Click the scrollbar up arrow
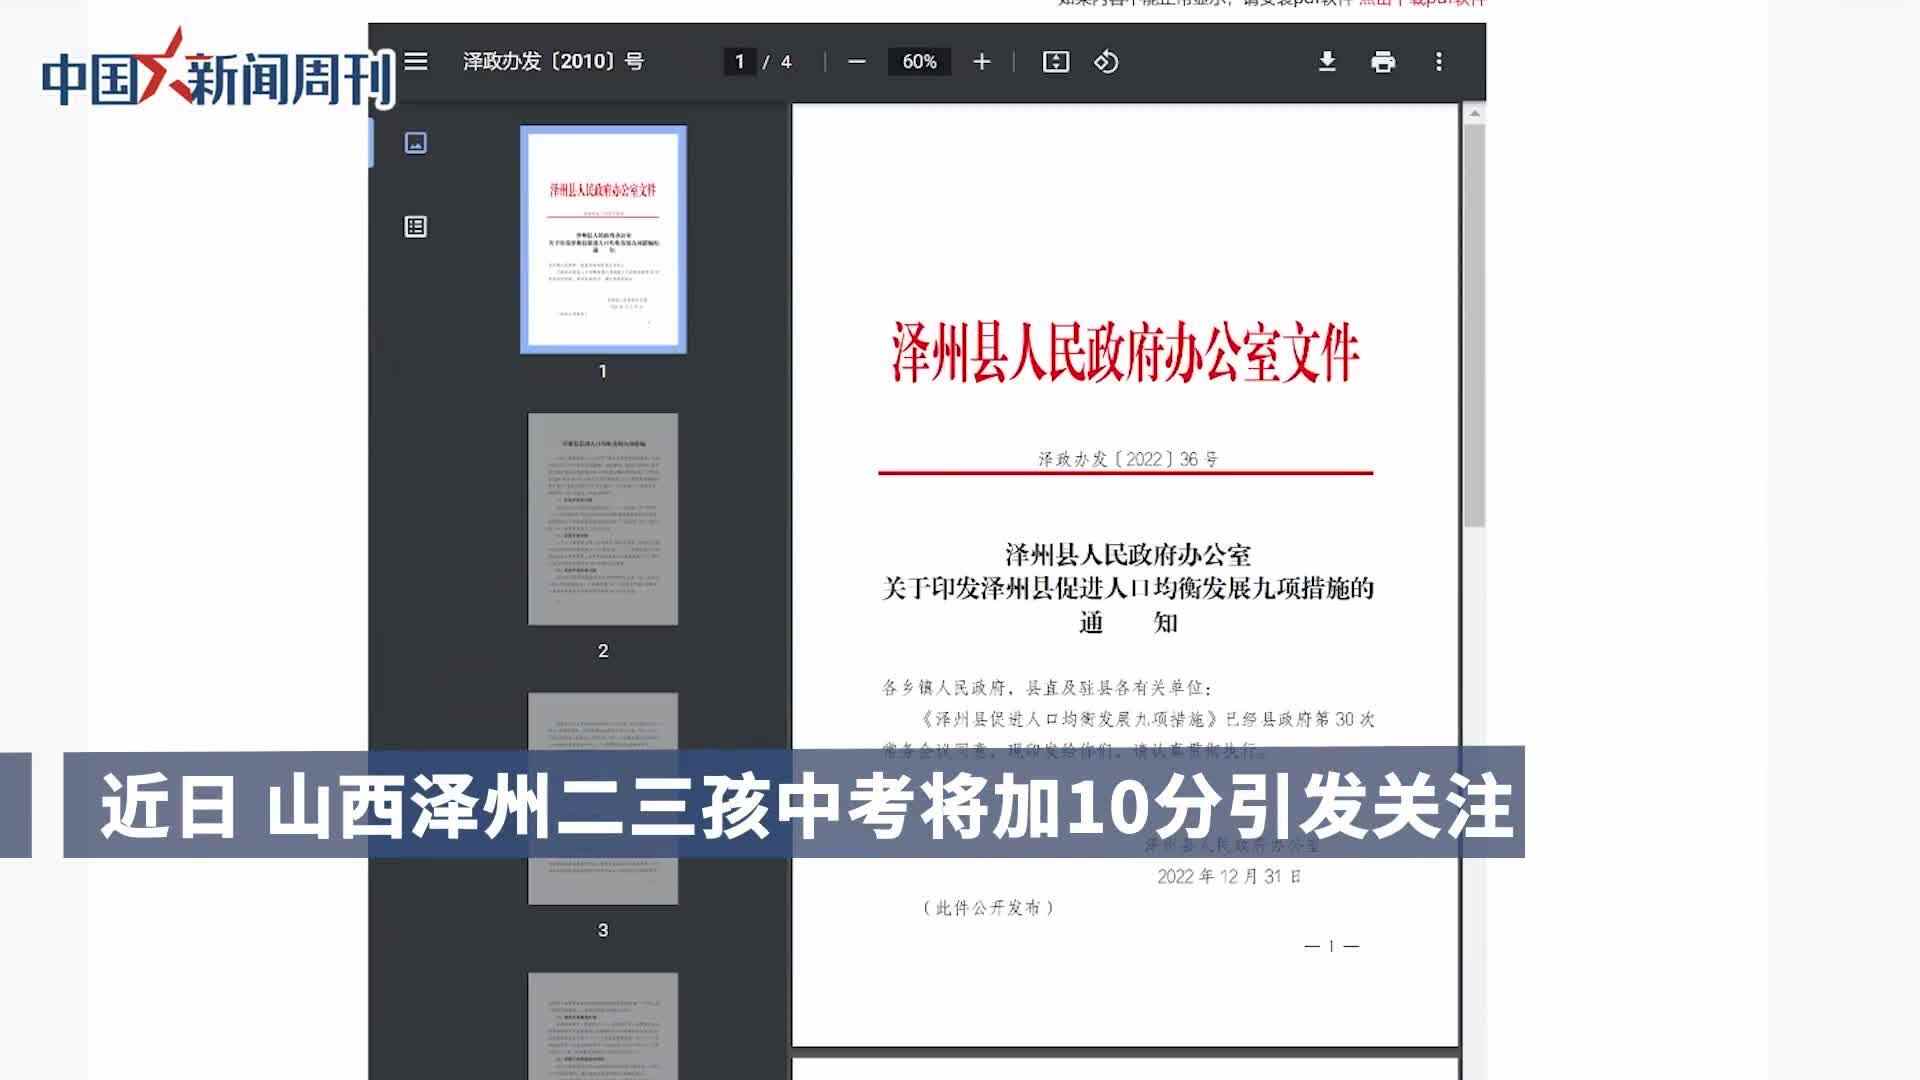1920x1080 pixels. point(1473,115)
